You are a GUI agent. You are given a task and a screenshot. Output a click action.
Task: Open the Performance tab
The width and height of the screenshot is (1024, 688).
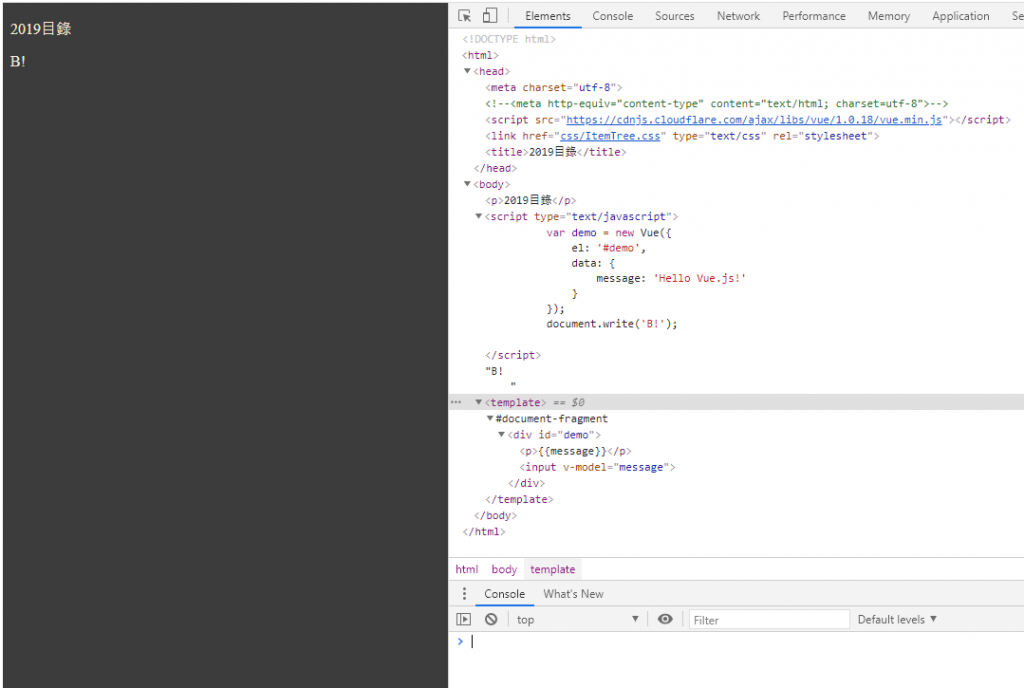point(814,16)
